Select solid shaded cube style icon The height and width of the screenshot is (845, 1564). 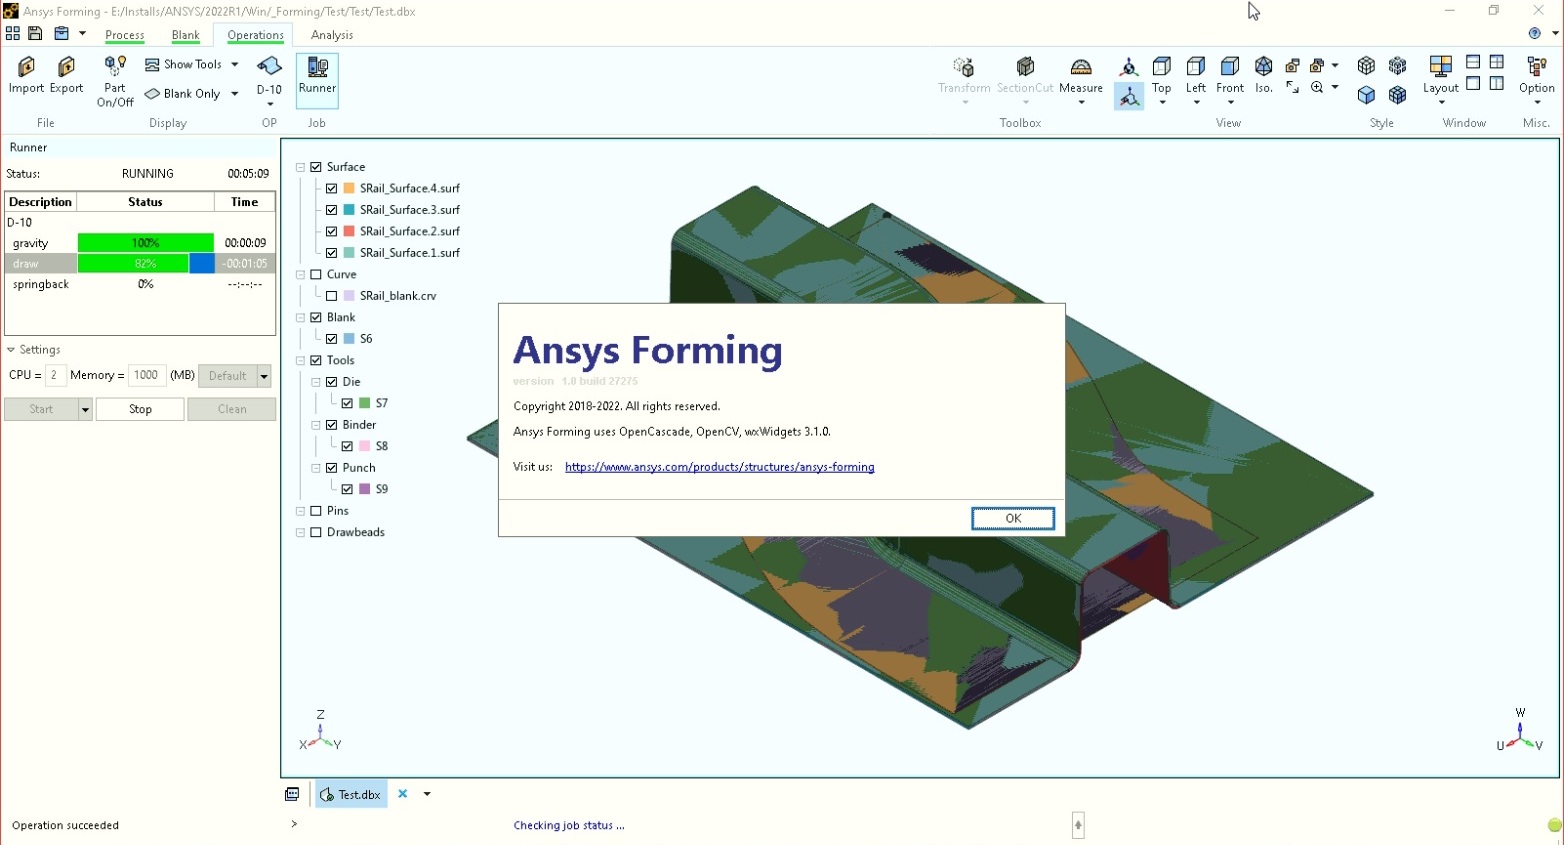click(x=1366, y=95)
